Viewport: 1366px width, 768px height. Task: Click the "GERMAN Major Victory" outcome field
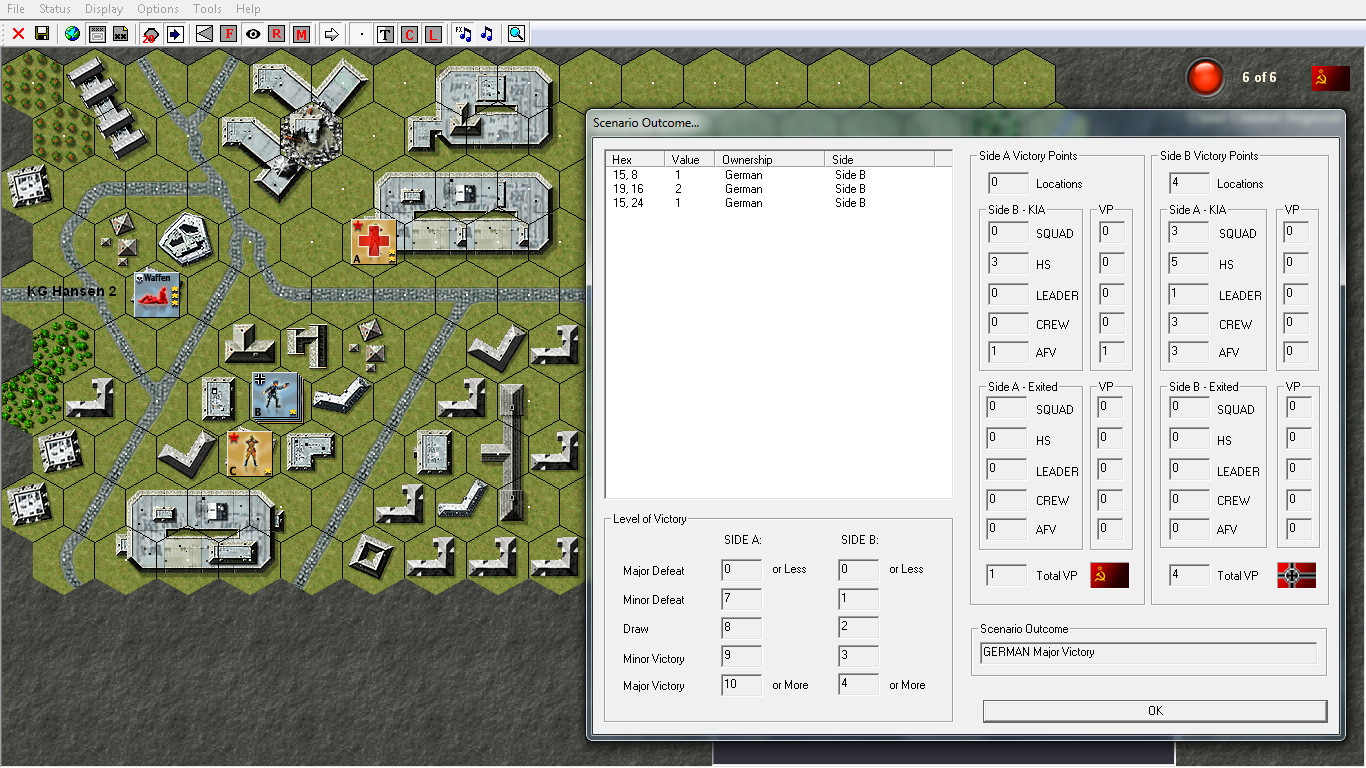[1148, 652]
